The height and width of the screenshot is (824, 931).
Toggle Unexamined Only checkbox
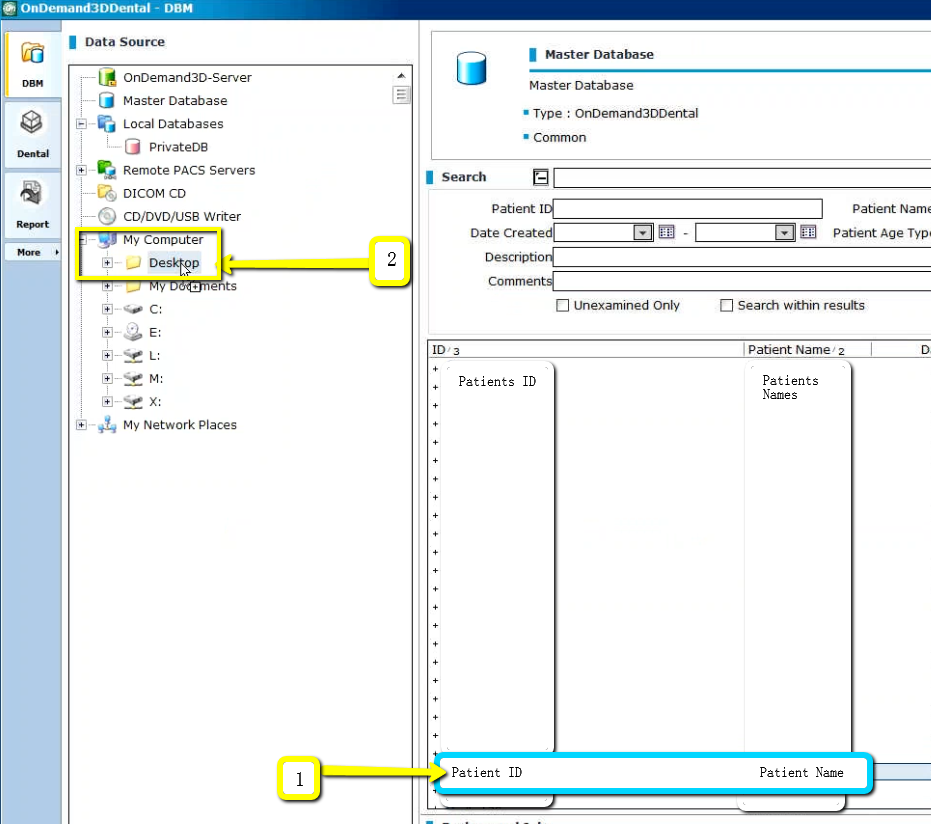(562, 305)
